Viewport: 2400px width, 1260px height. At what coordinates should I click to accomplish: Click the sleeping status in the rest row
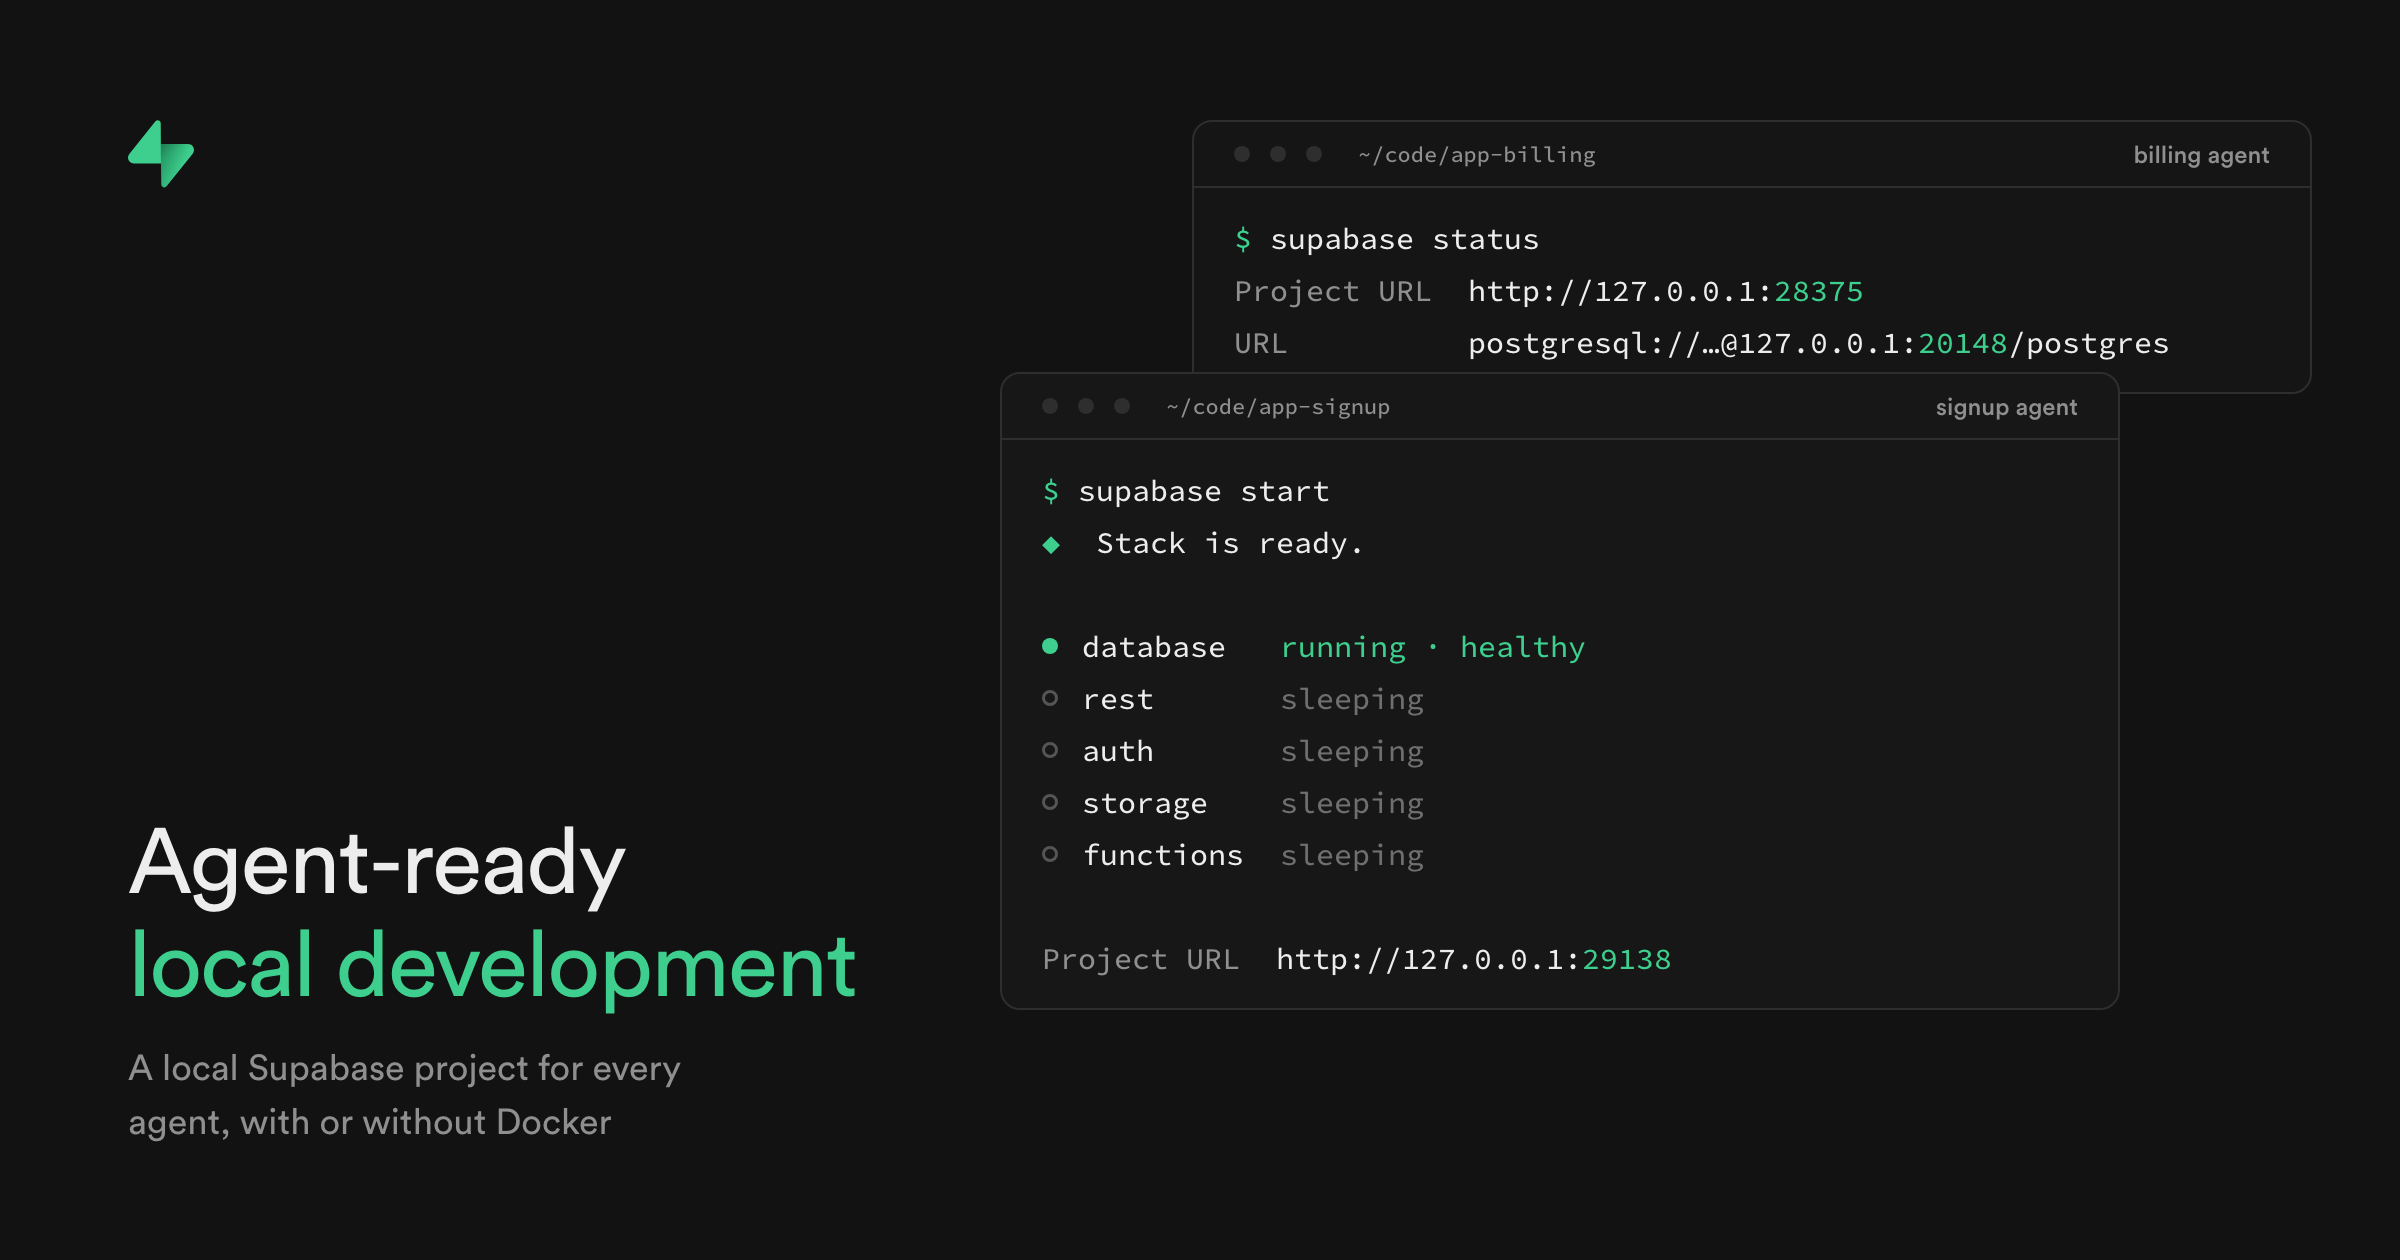click(x=1352, y=700)
